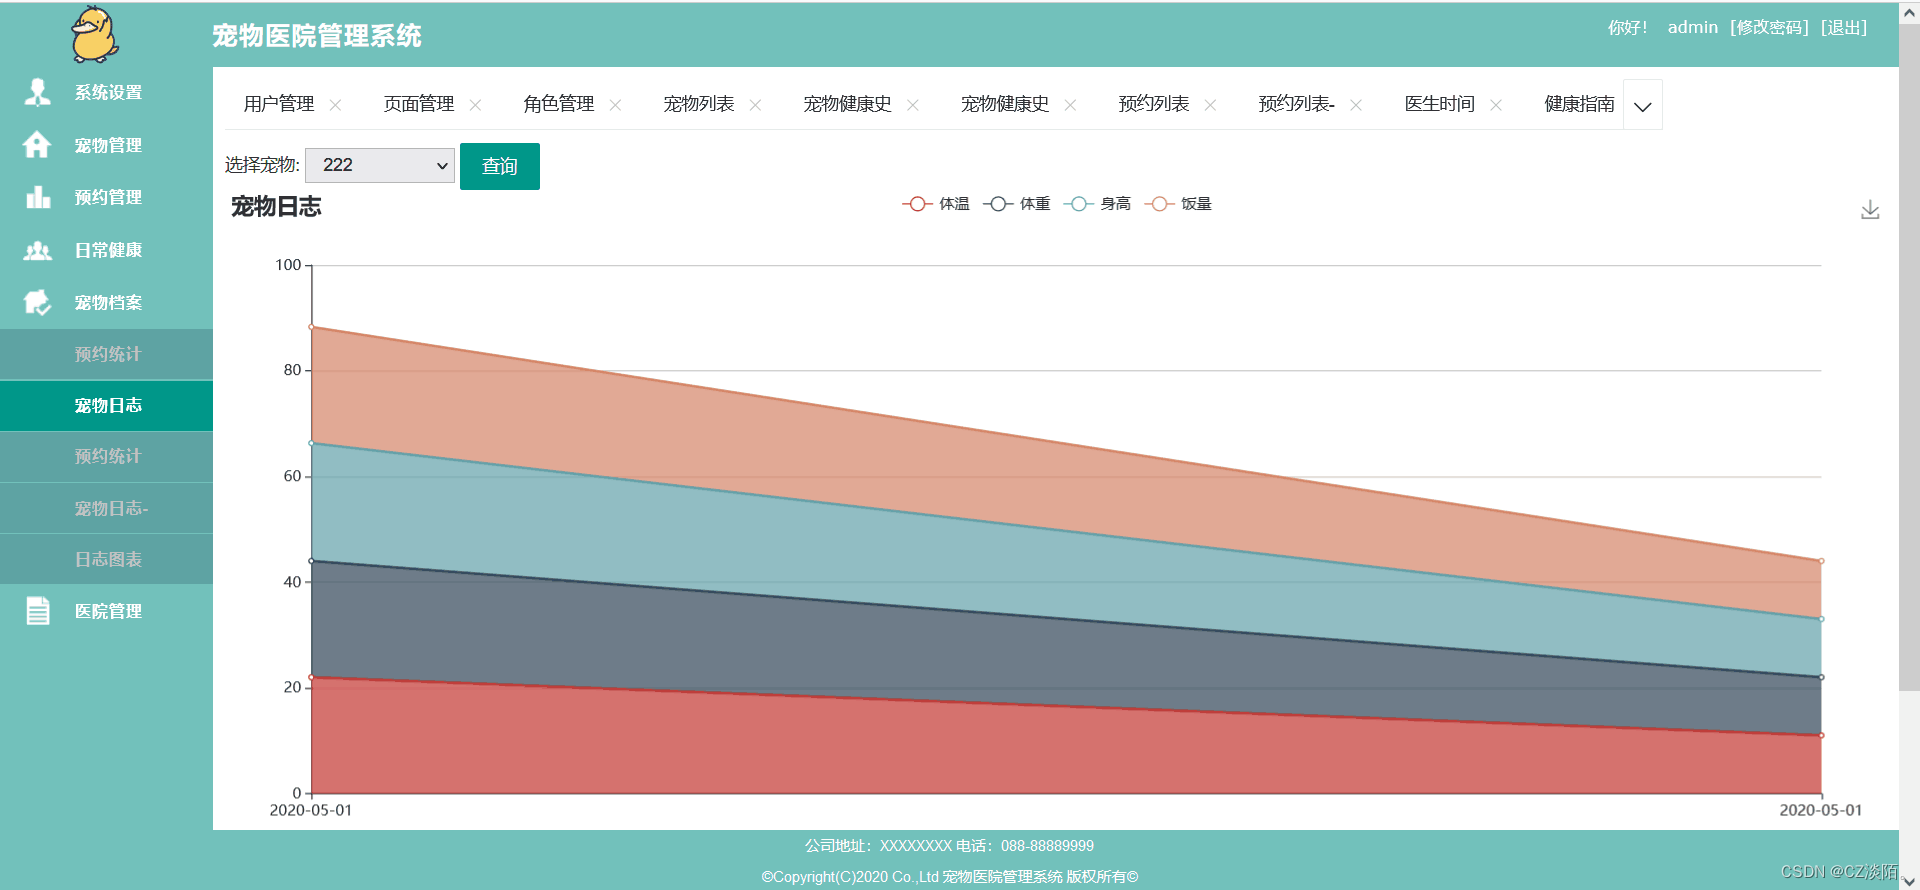Close the 用户管理 tab

(335, 105)
